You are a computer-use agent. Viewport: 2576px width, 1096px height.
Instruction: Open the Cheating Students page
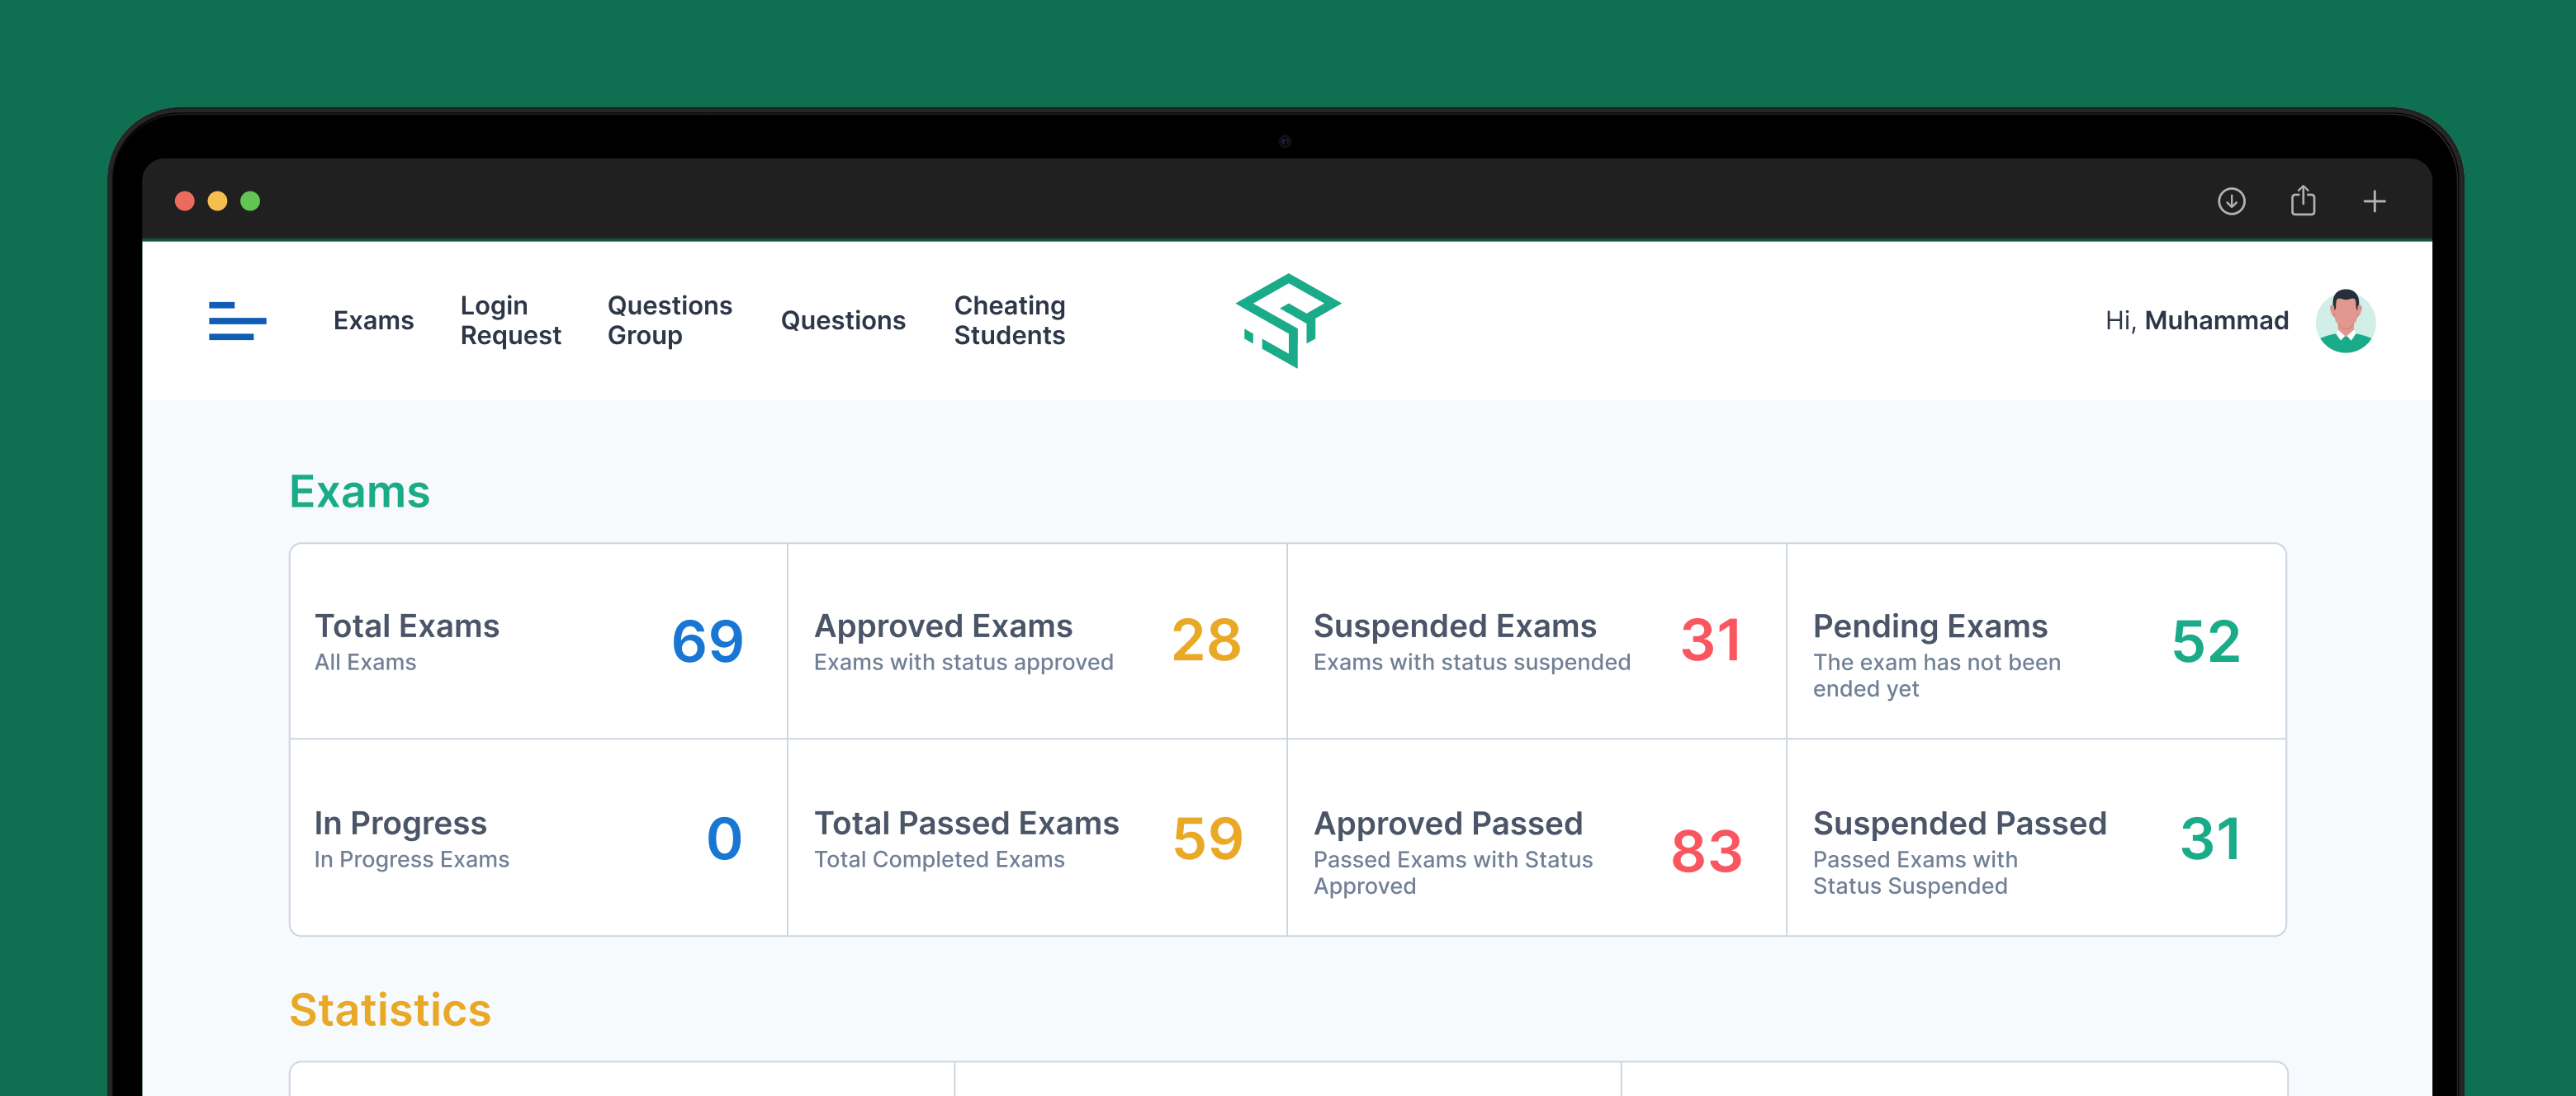click(1009, 321)
